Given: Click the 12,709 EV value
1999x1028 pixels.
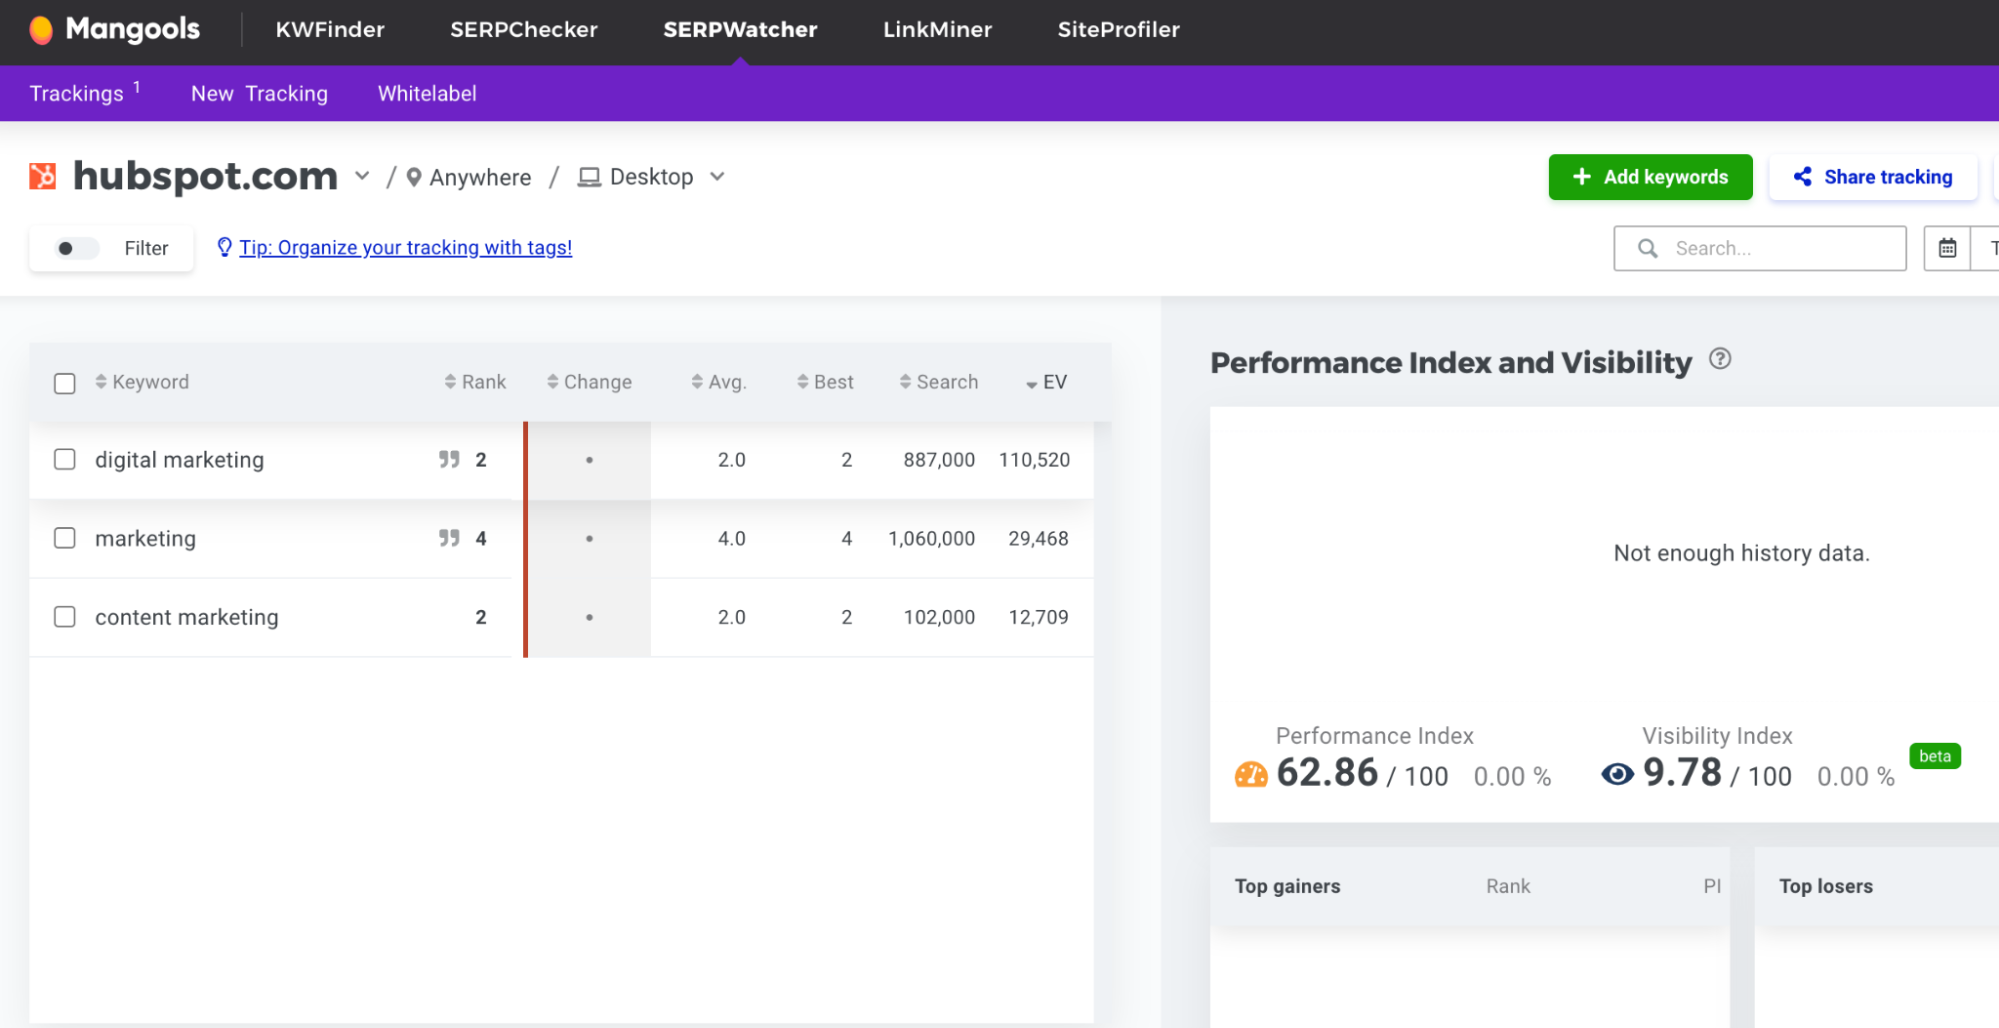Looking at the screenshot, I should (x=1038, y=617).
